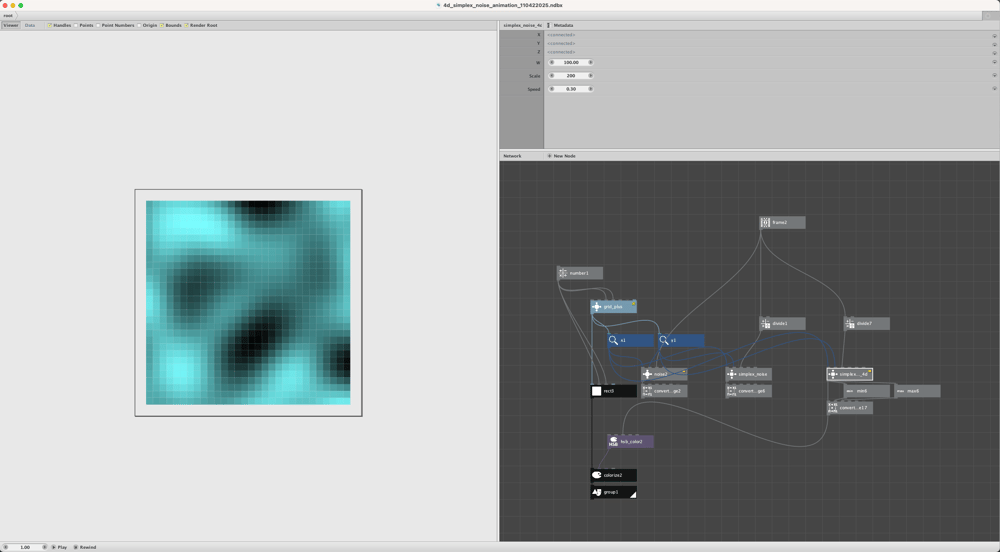This screenshot has height=552, width=1000.
Task: Click the colorize2 node icon
Action: click(596, 475)
